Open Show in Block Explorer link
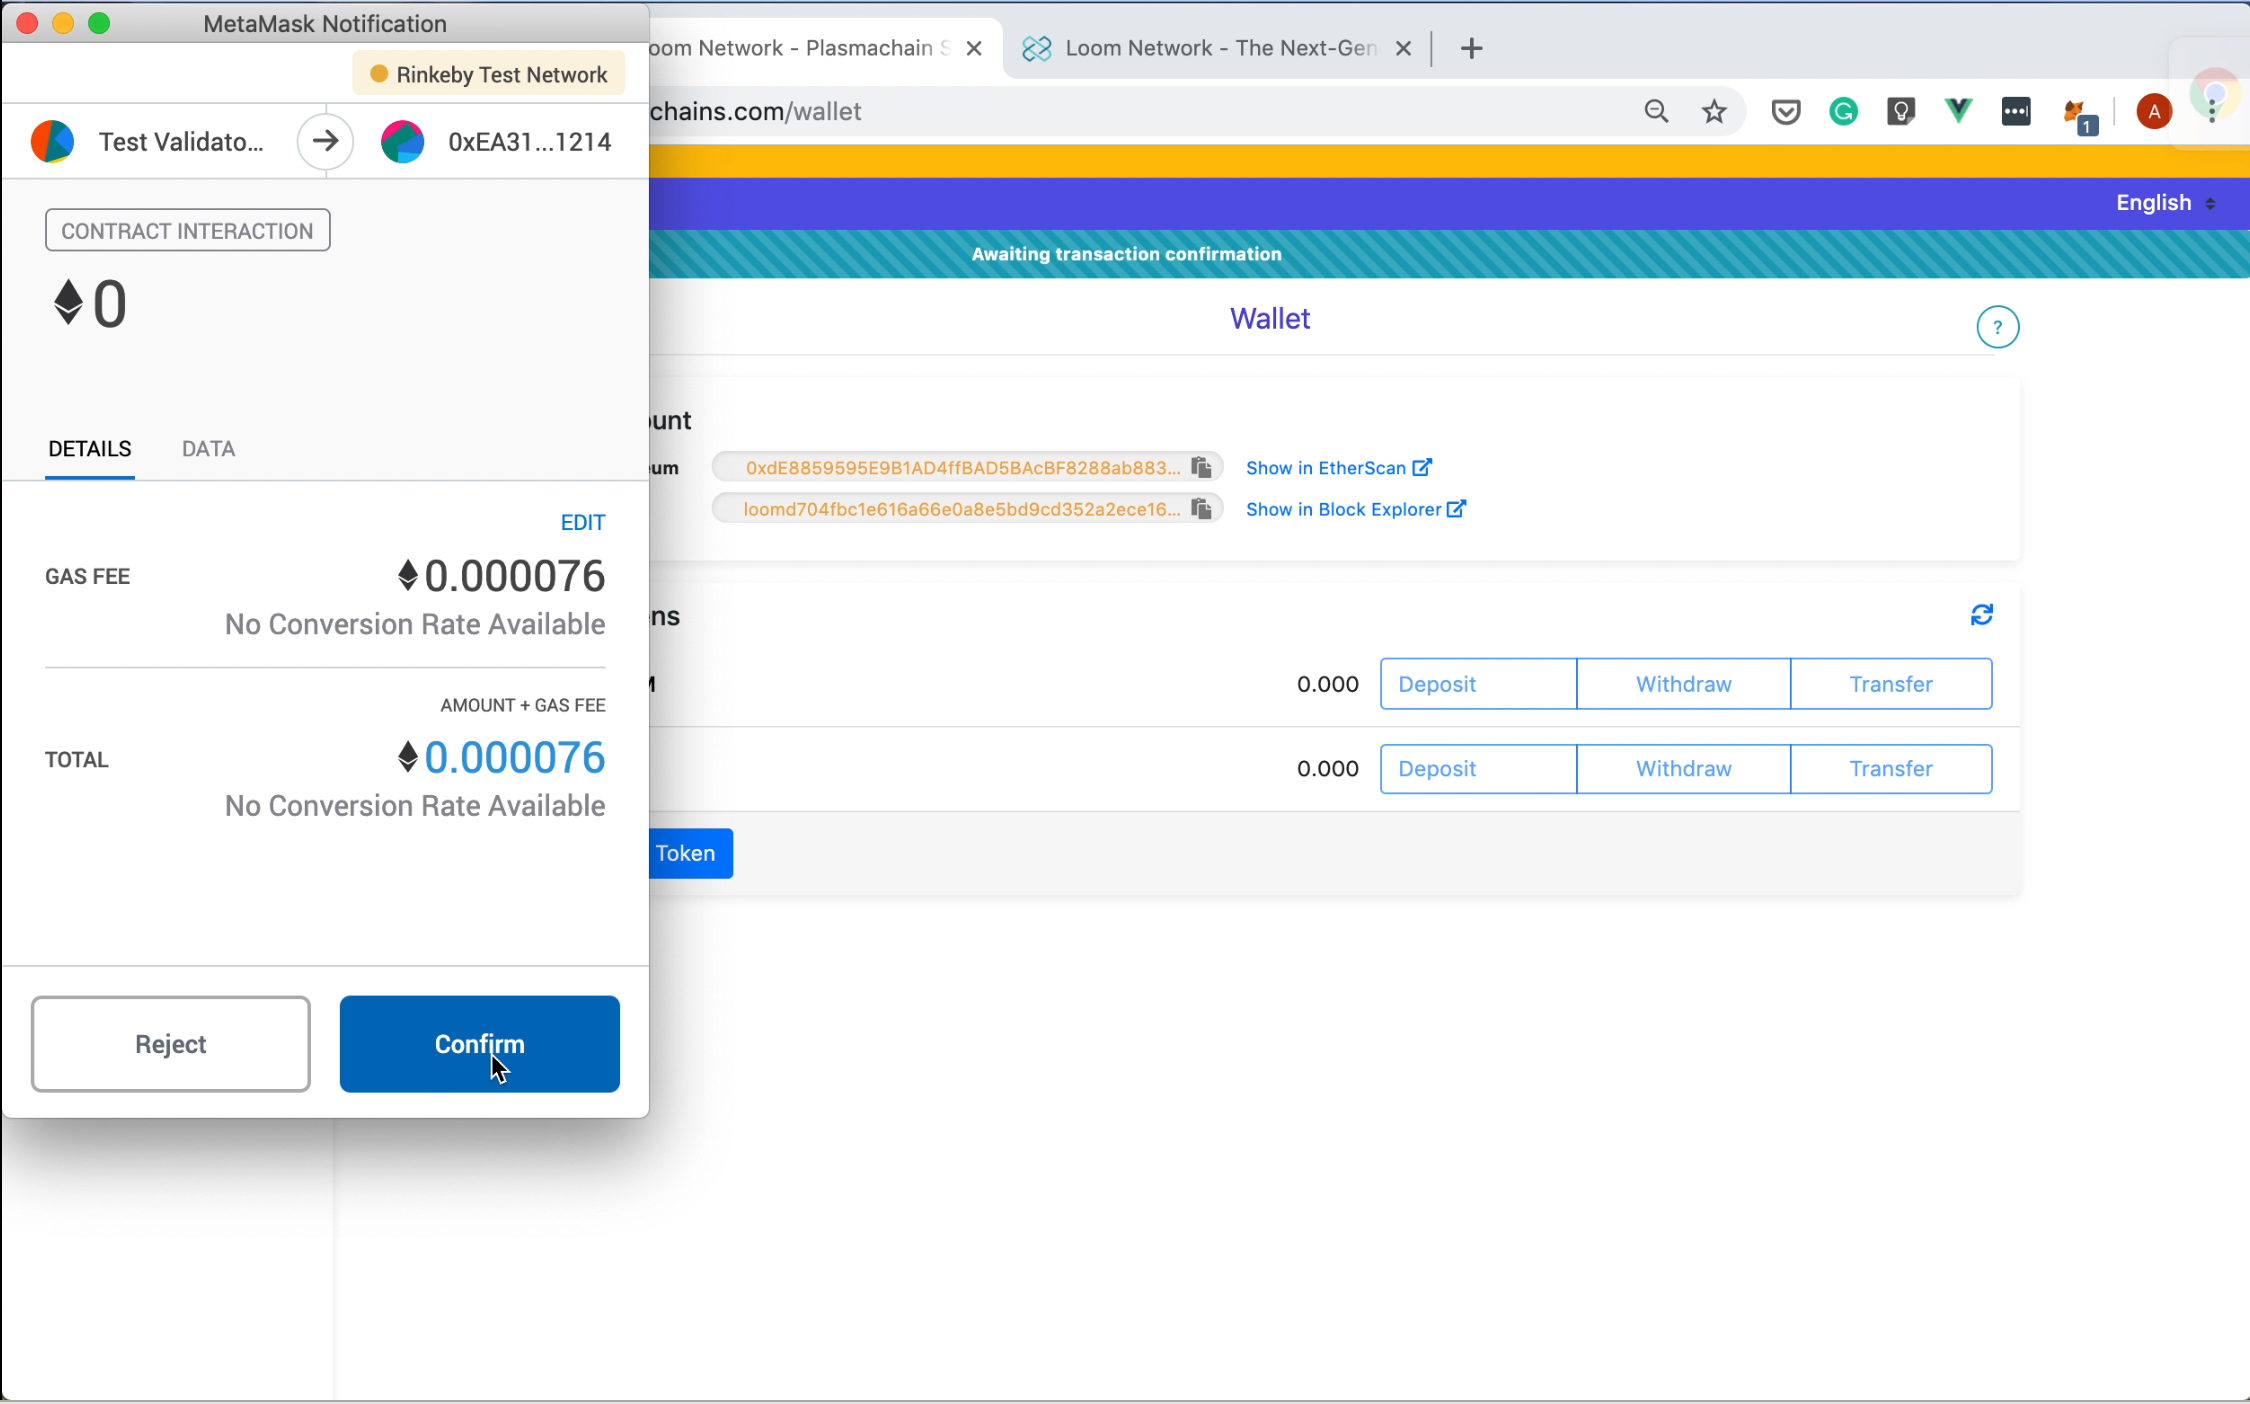This screenshot has width=2250, height=1404. pyautogui.click(x=1356, y=509)
